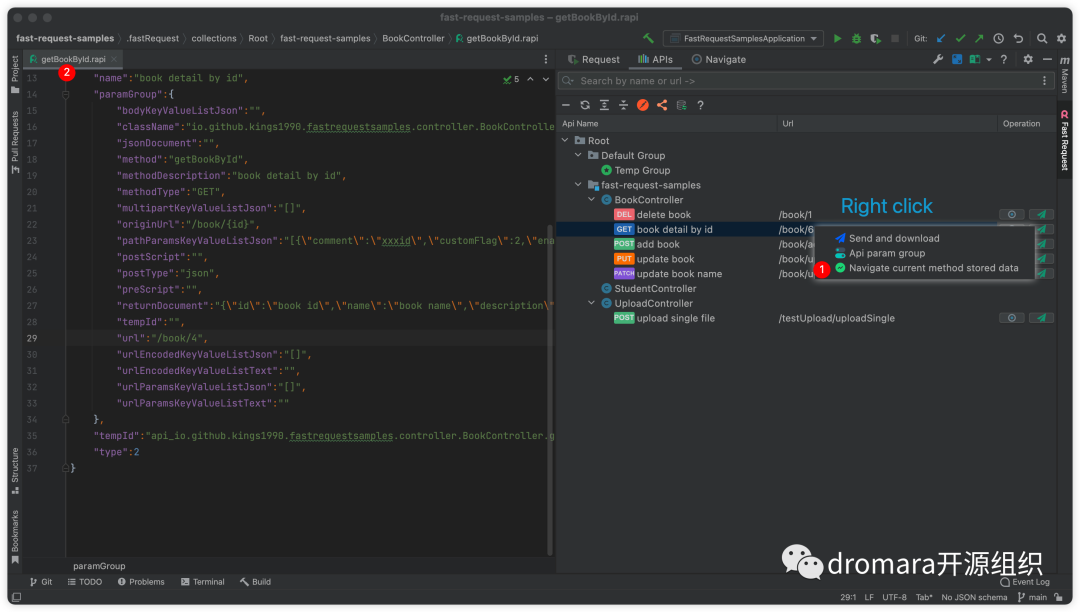
Task: Open the TODO tool window
Action: pos(85,582)
